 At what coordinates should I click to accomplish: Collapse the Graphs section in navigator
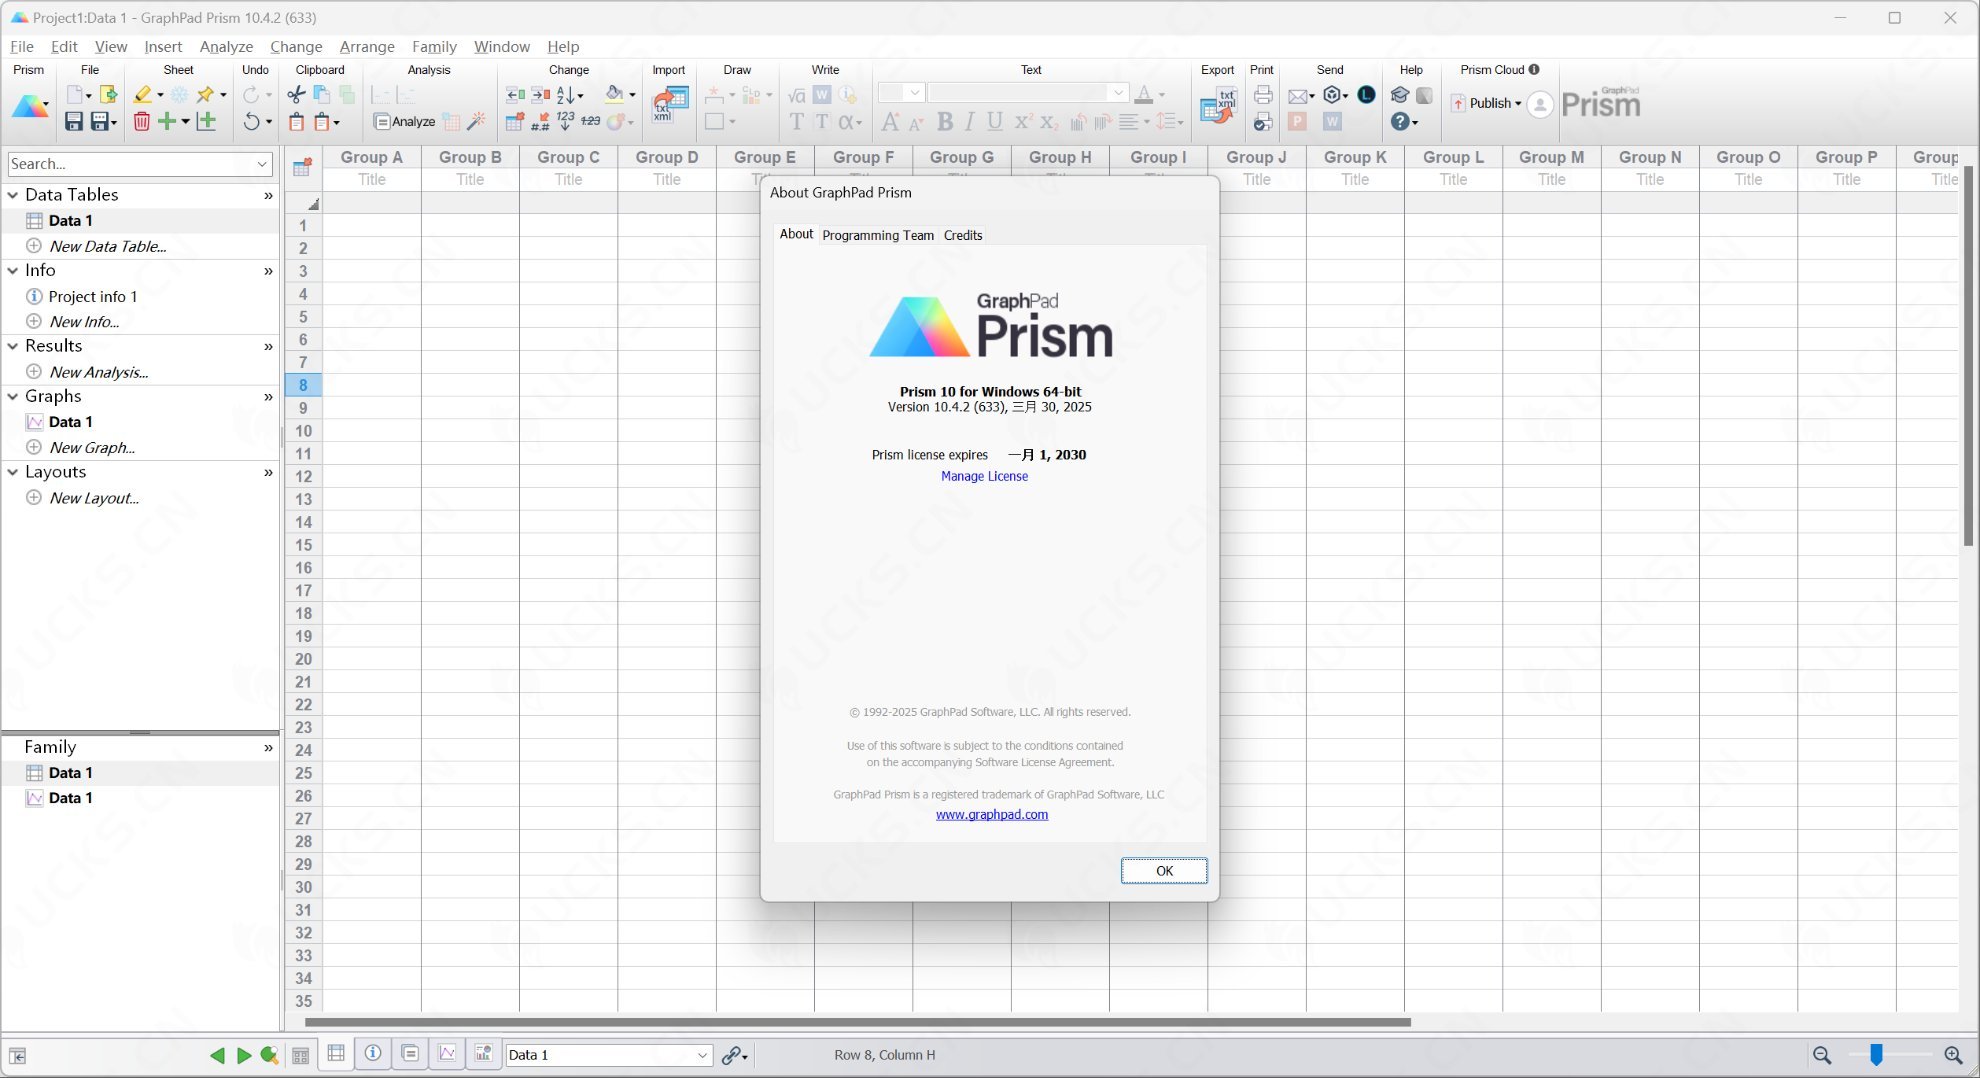(13, 397)
